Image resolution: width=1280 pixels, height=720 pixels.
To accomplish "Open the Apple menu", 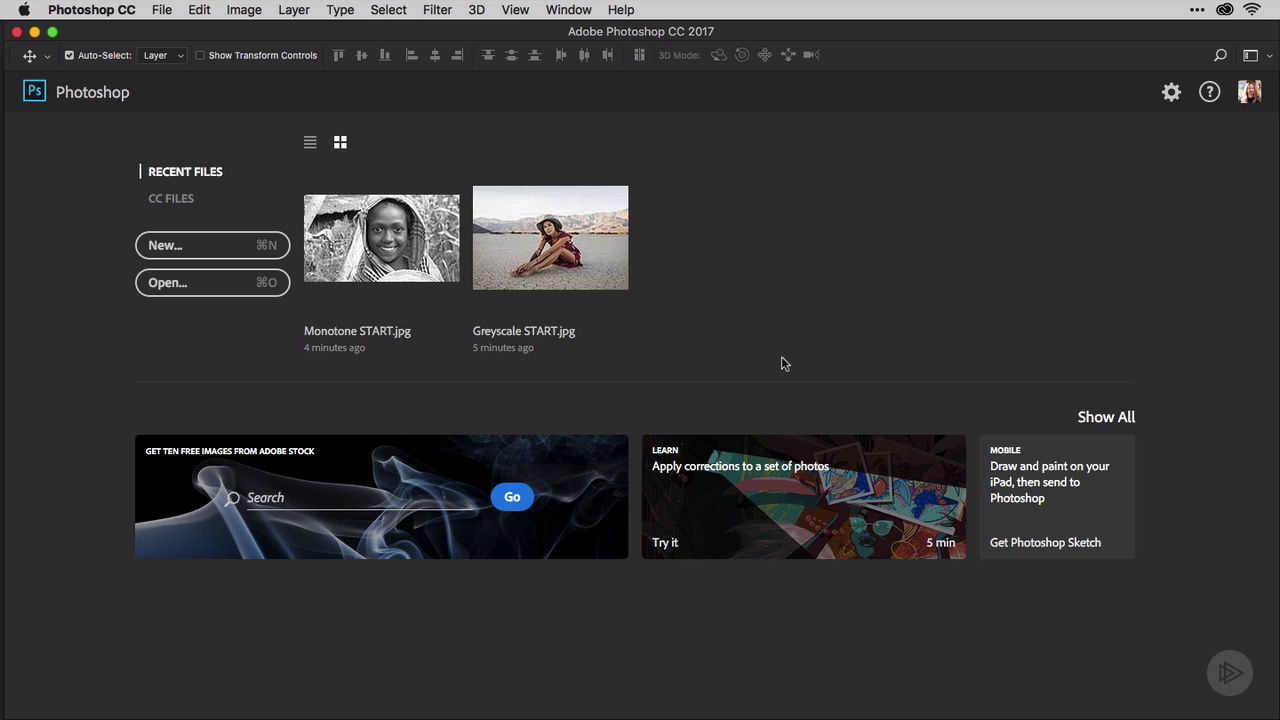I will (24, 10).
